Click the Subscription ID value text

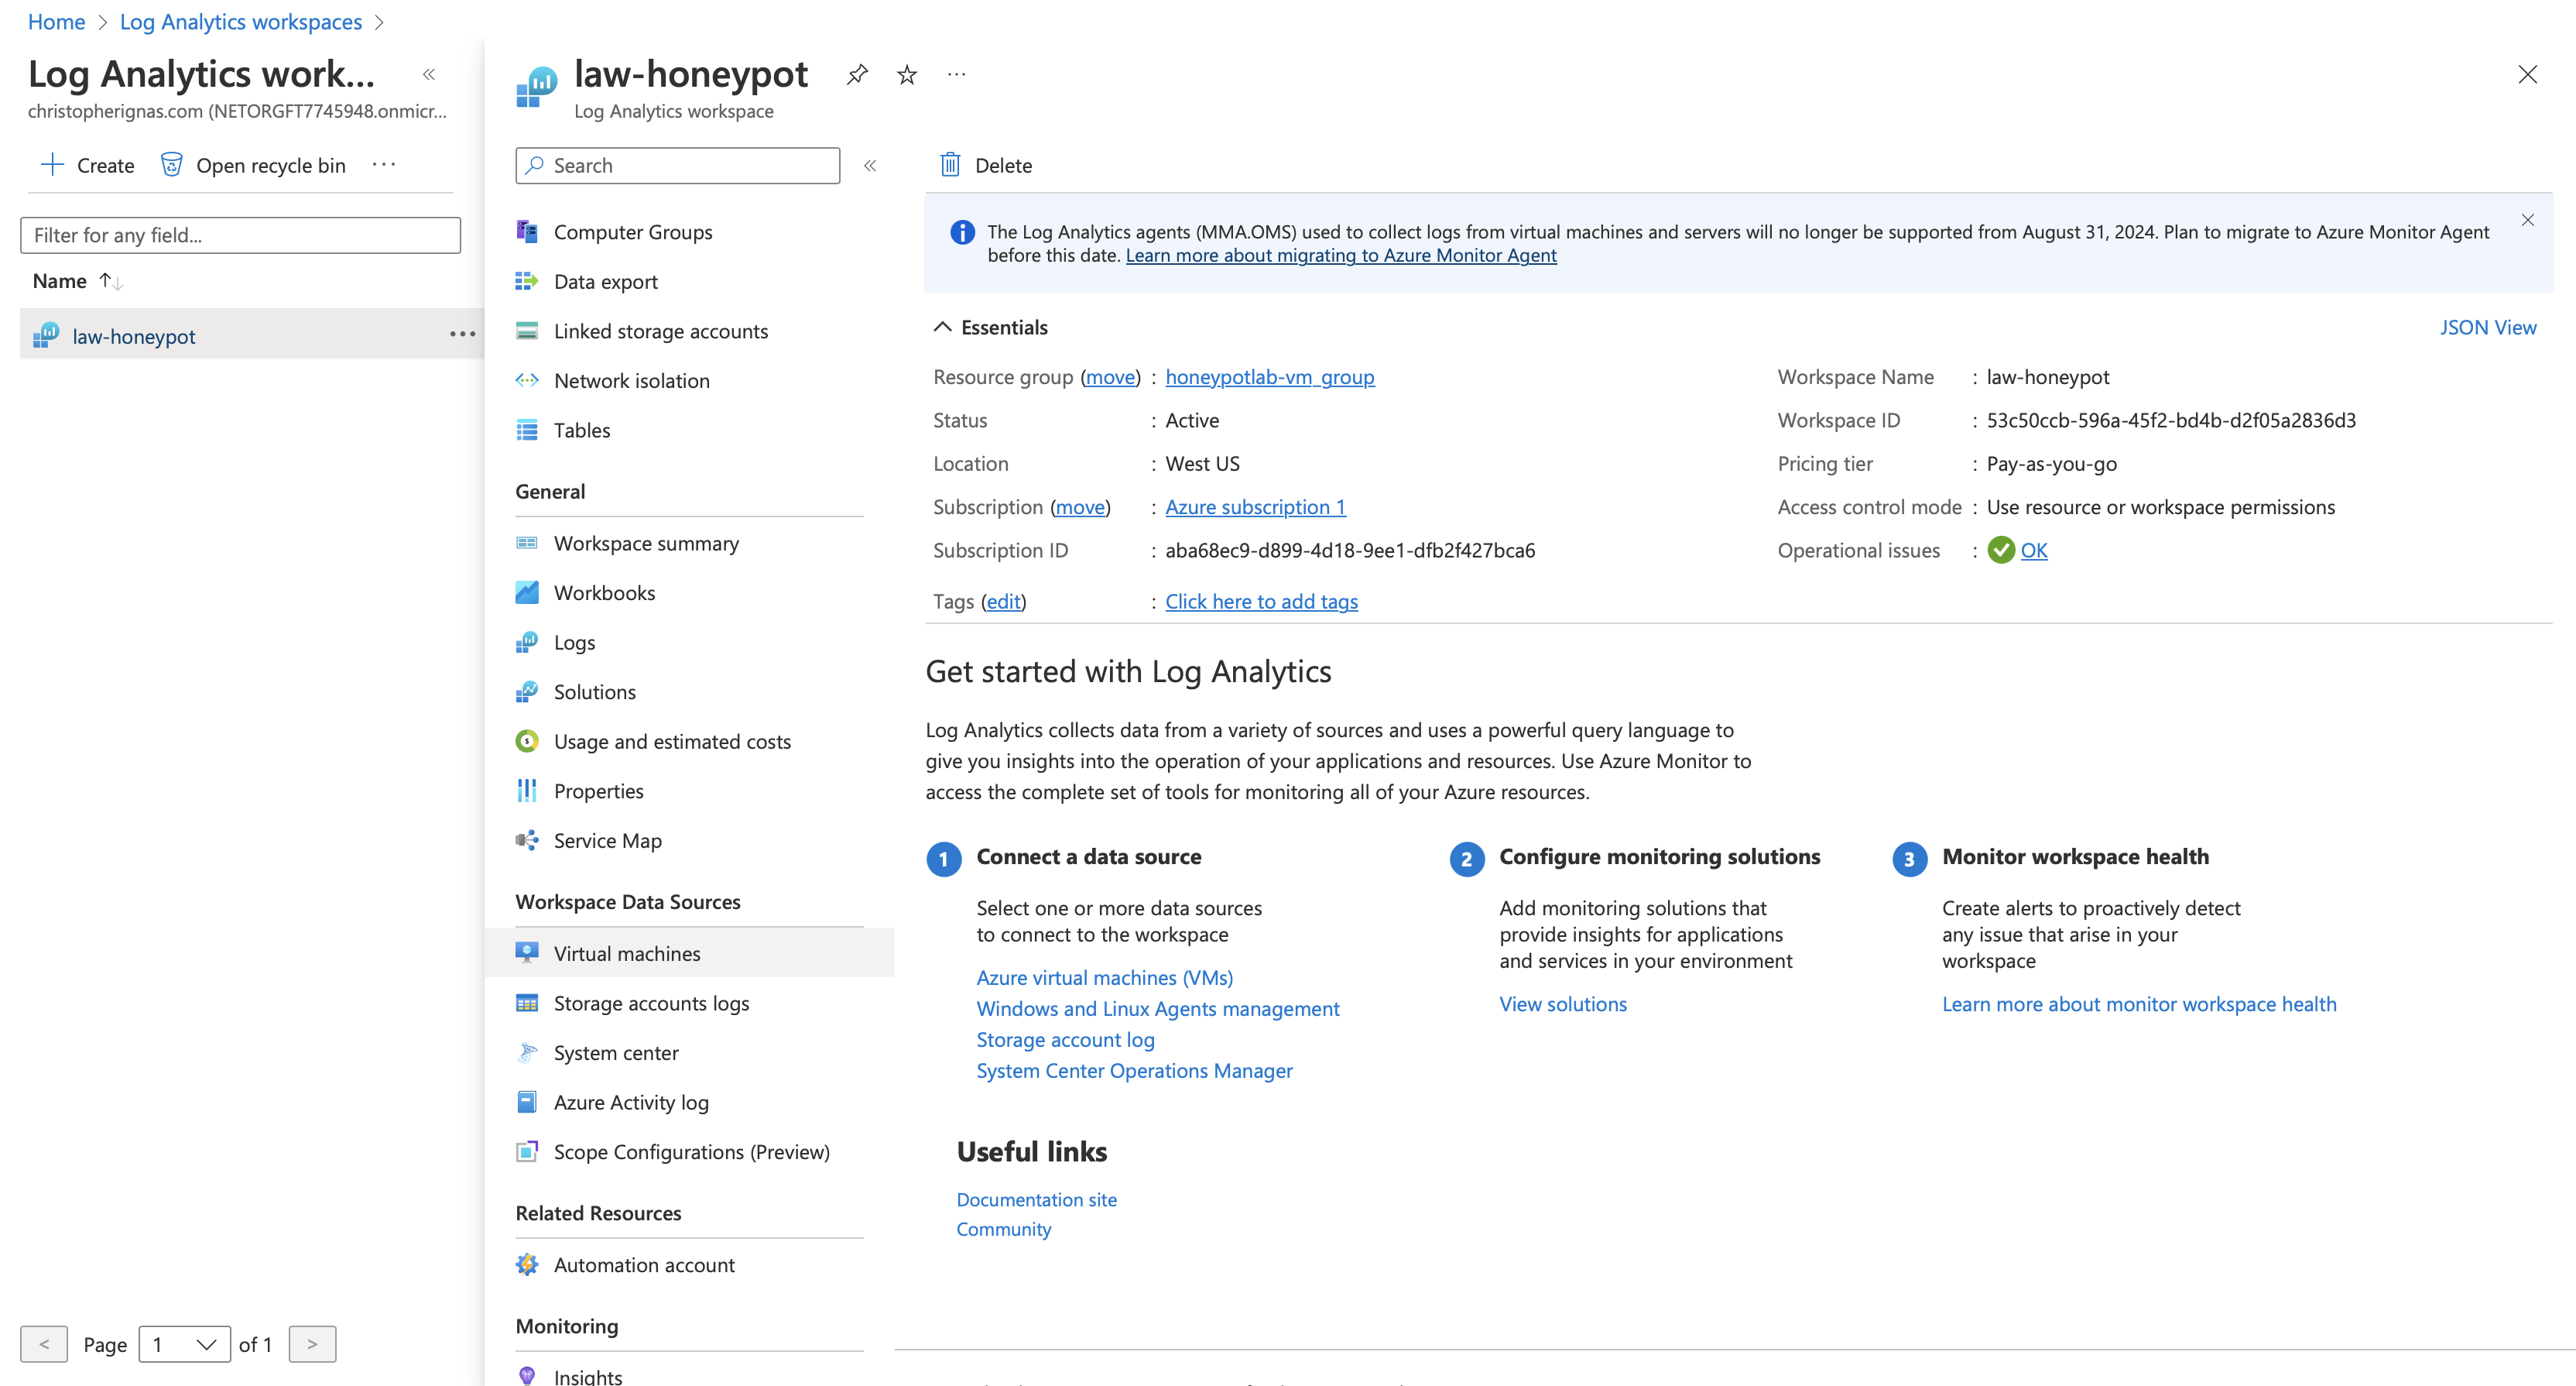coord(1350,550)
